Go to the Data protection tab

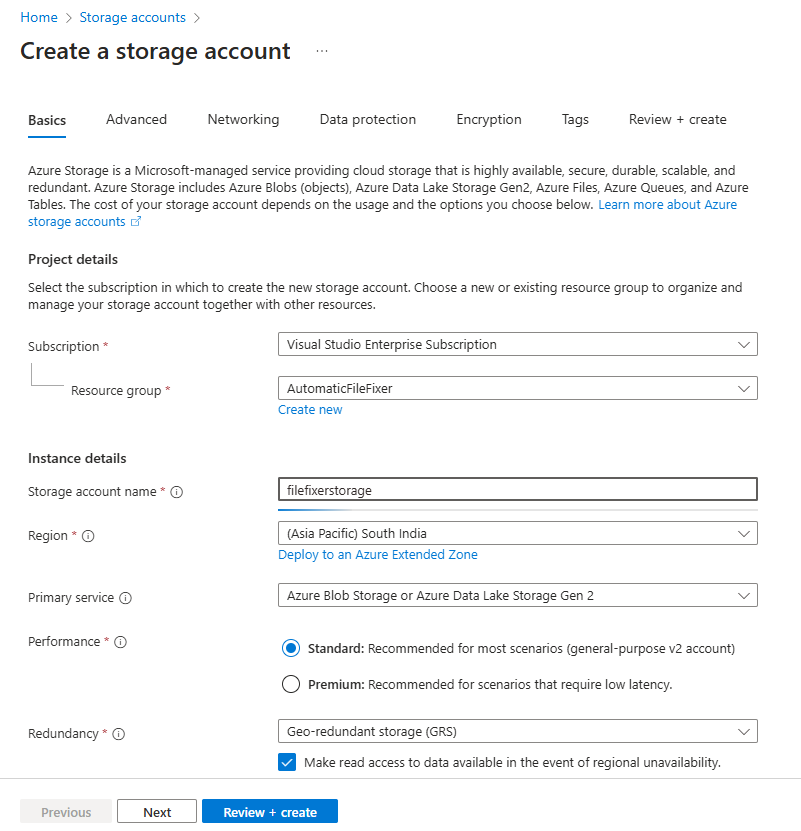[368, 119]
